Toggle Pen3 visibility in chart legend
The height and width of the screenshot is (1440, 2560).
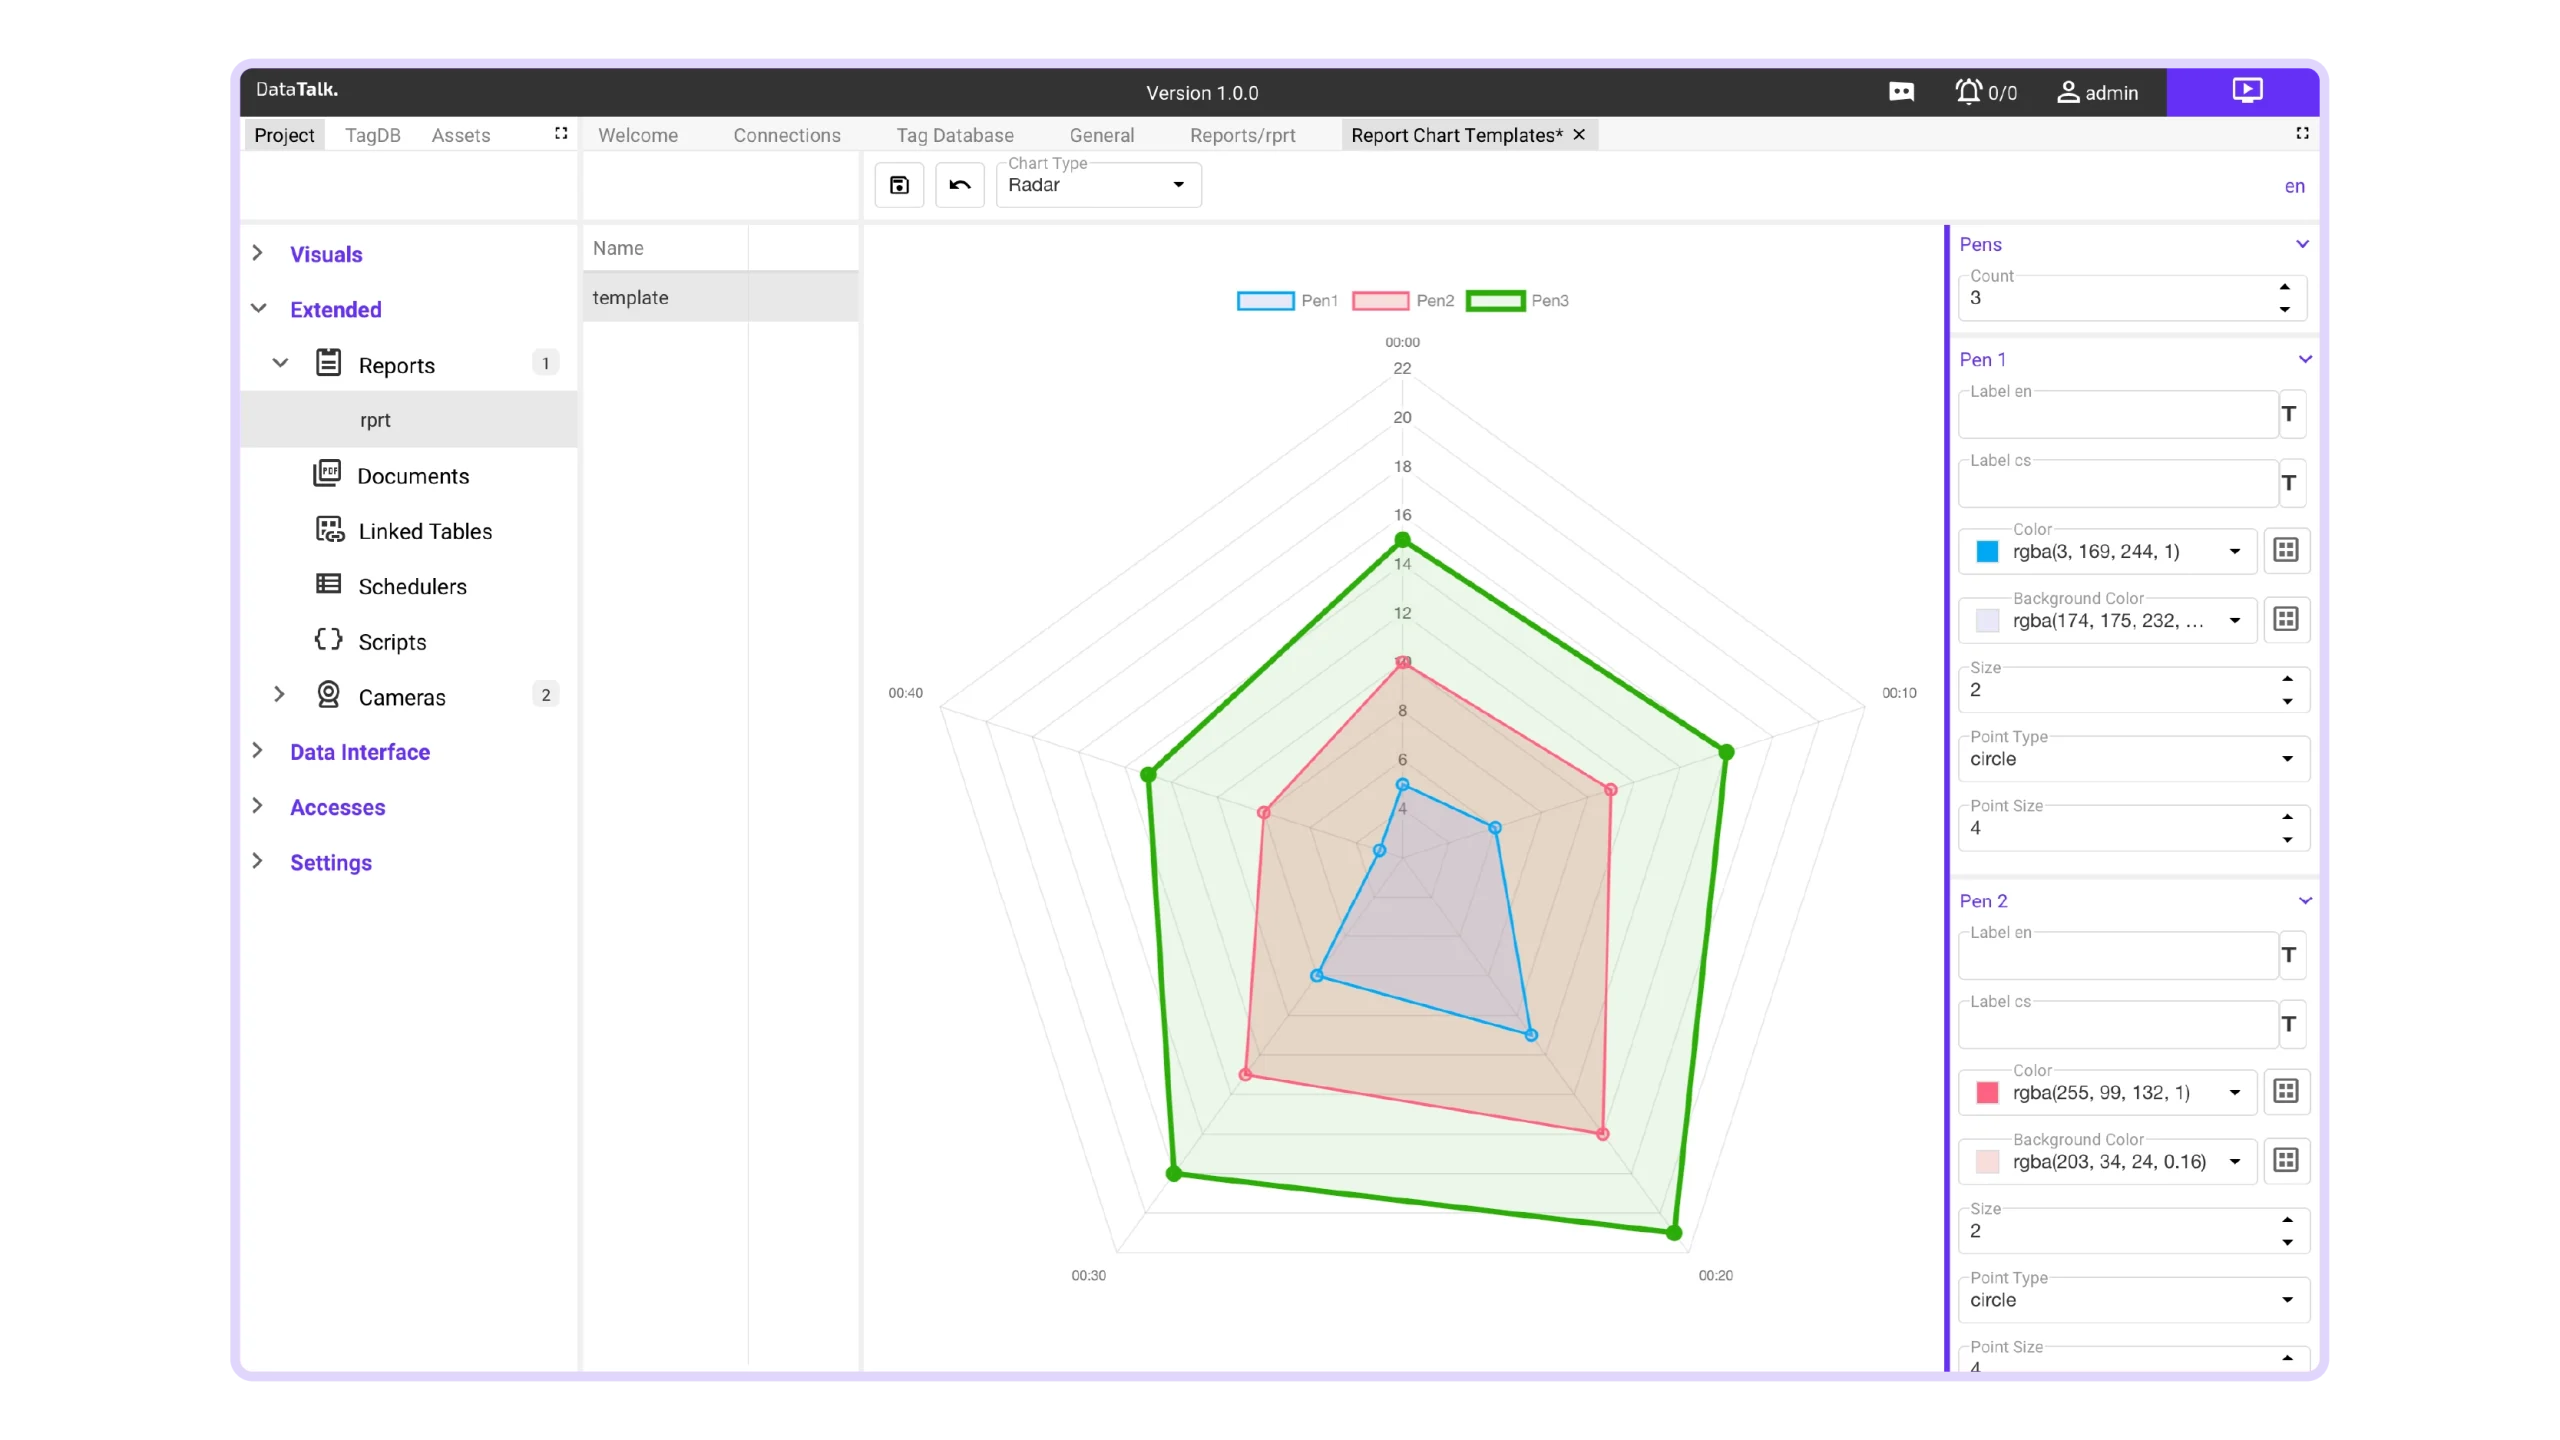(x=1517, y=300)
